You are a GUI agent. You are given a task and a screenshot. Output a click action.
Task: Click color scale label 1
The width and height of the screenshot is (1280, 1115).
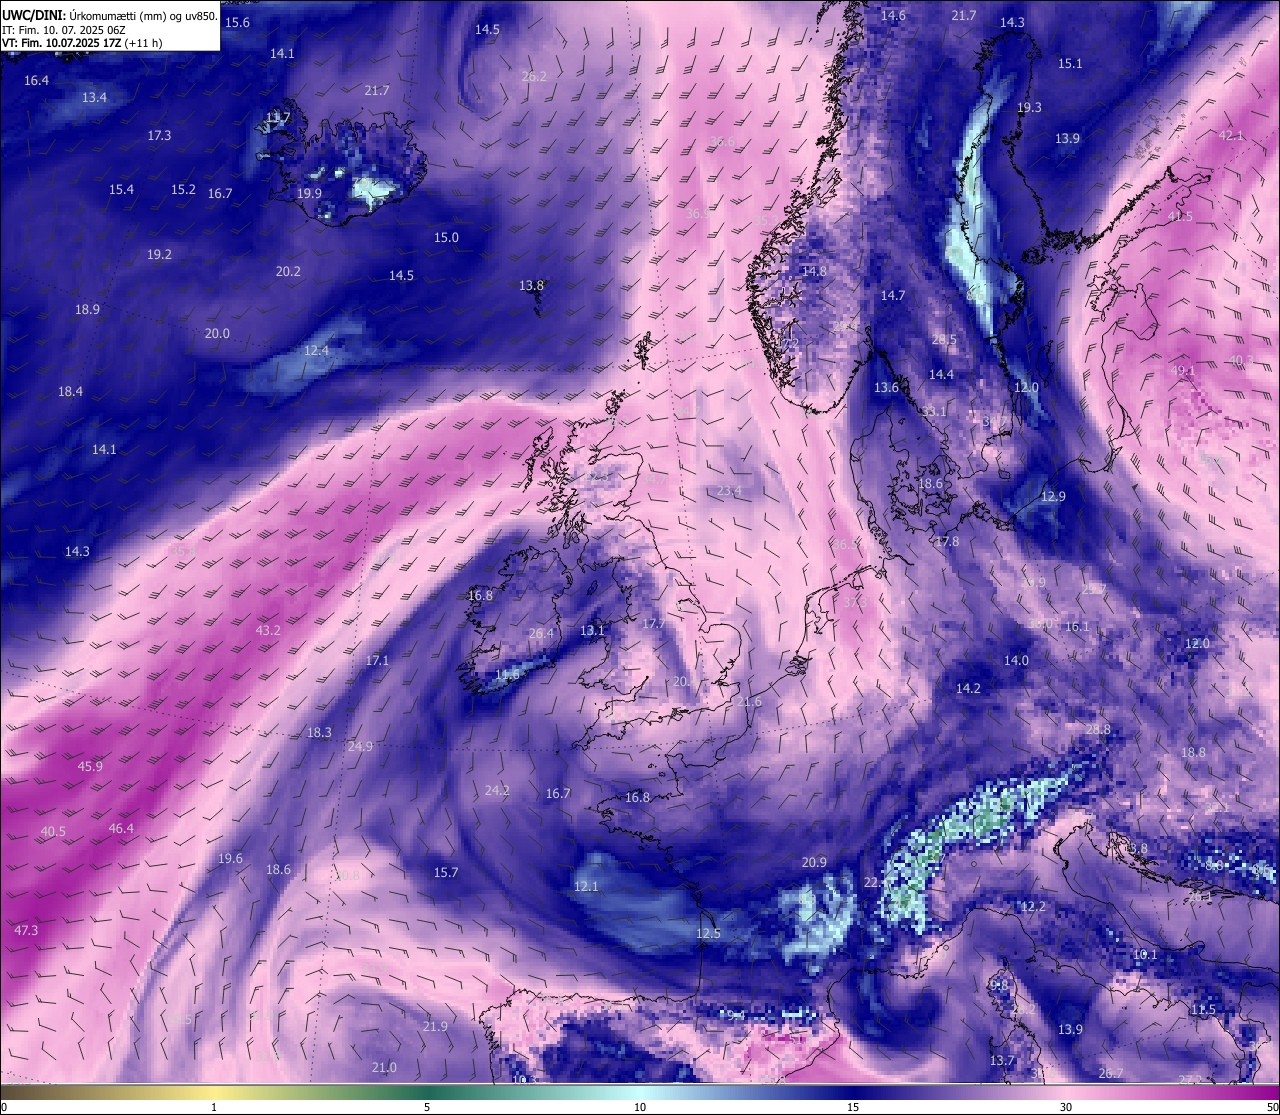click(x=214, y=1107)
